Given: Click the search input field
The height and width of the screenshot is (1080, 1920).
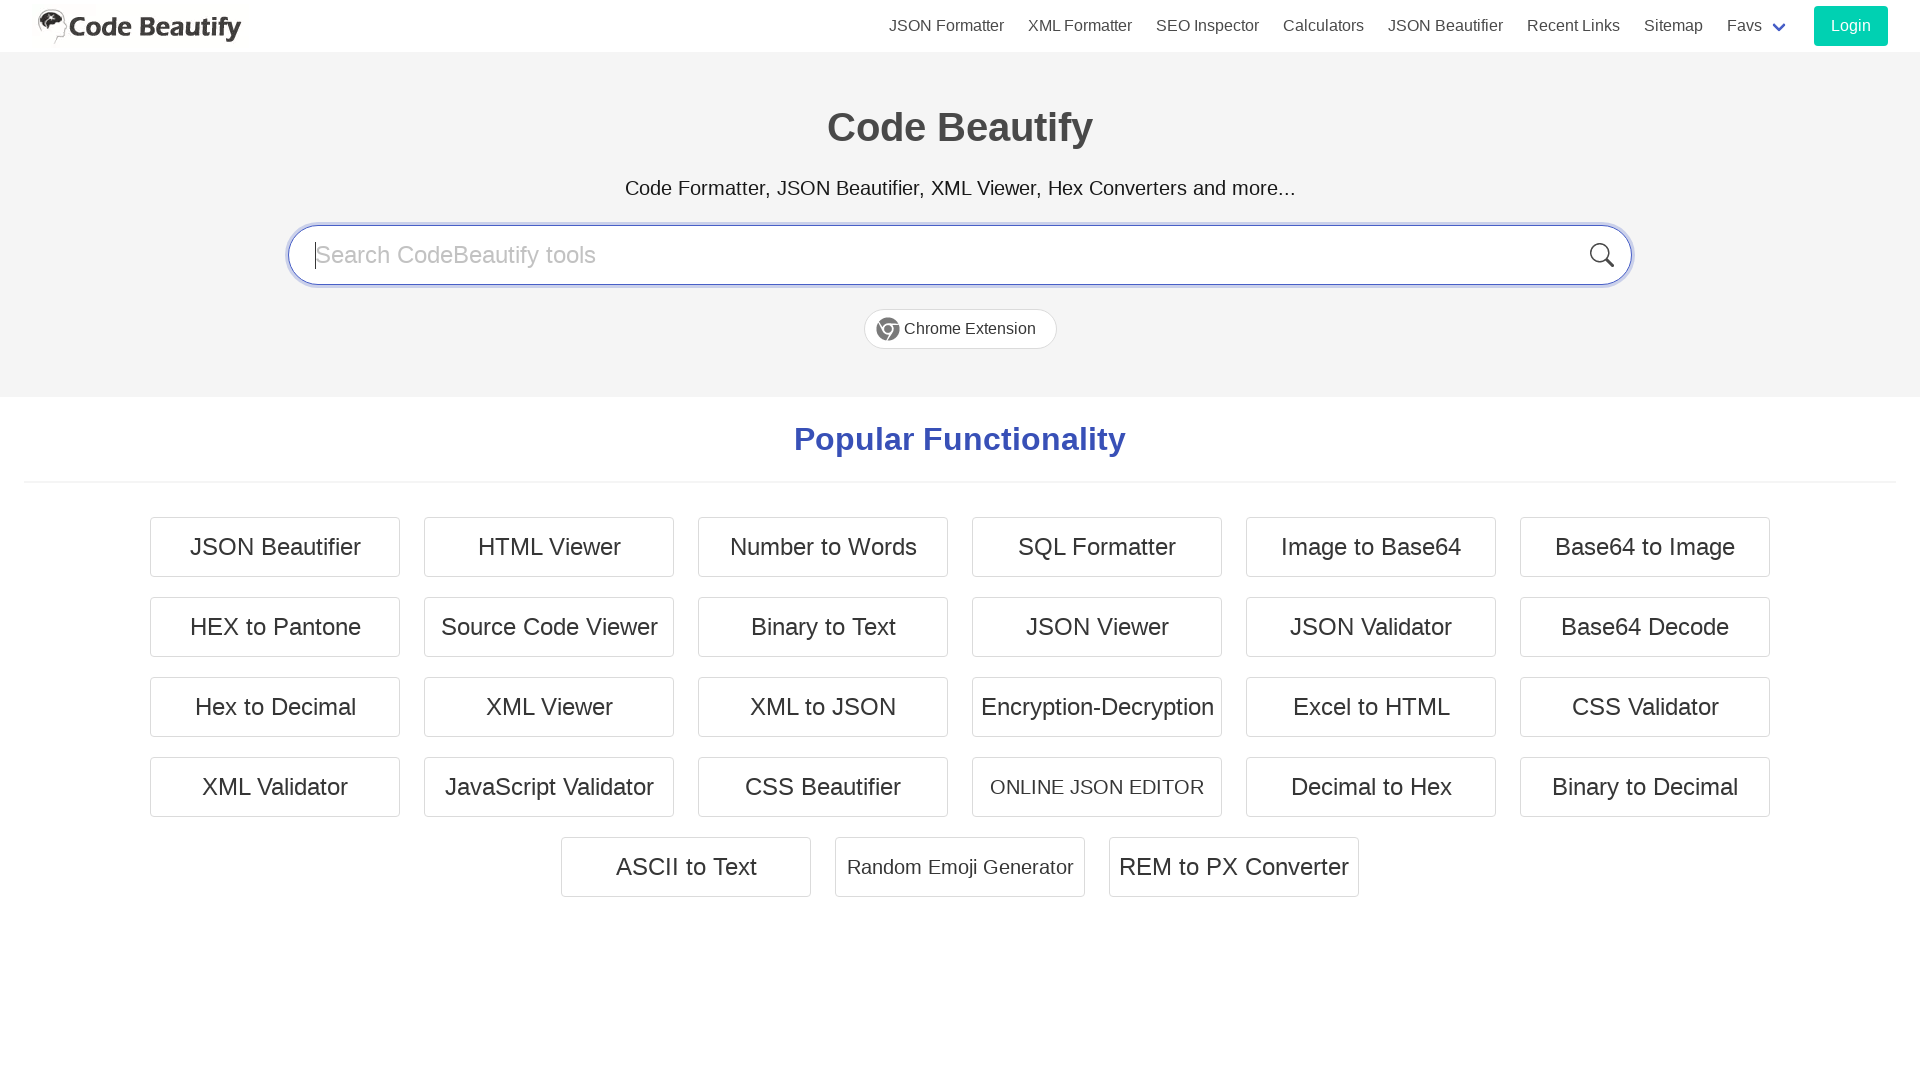Looking at the screenshot, I should click(x=960, y=255).
